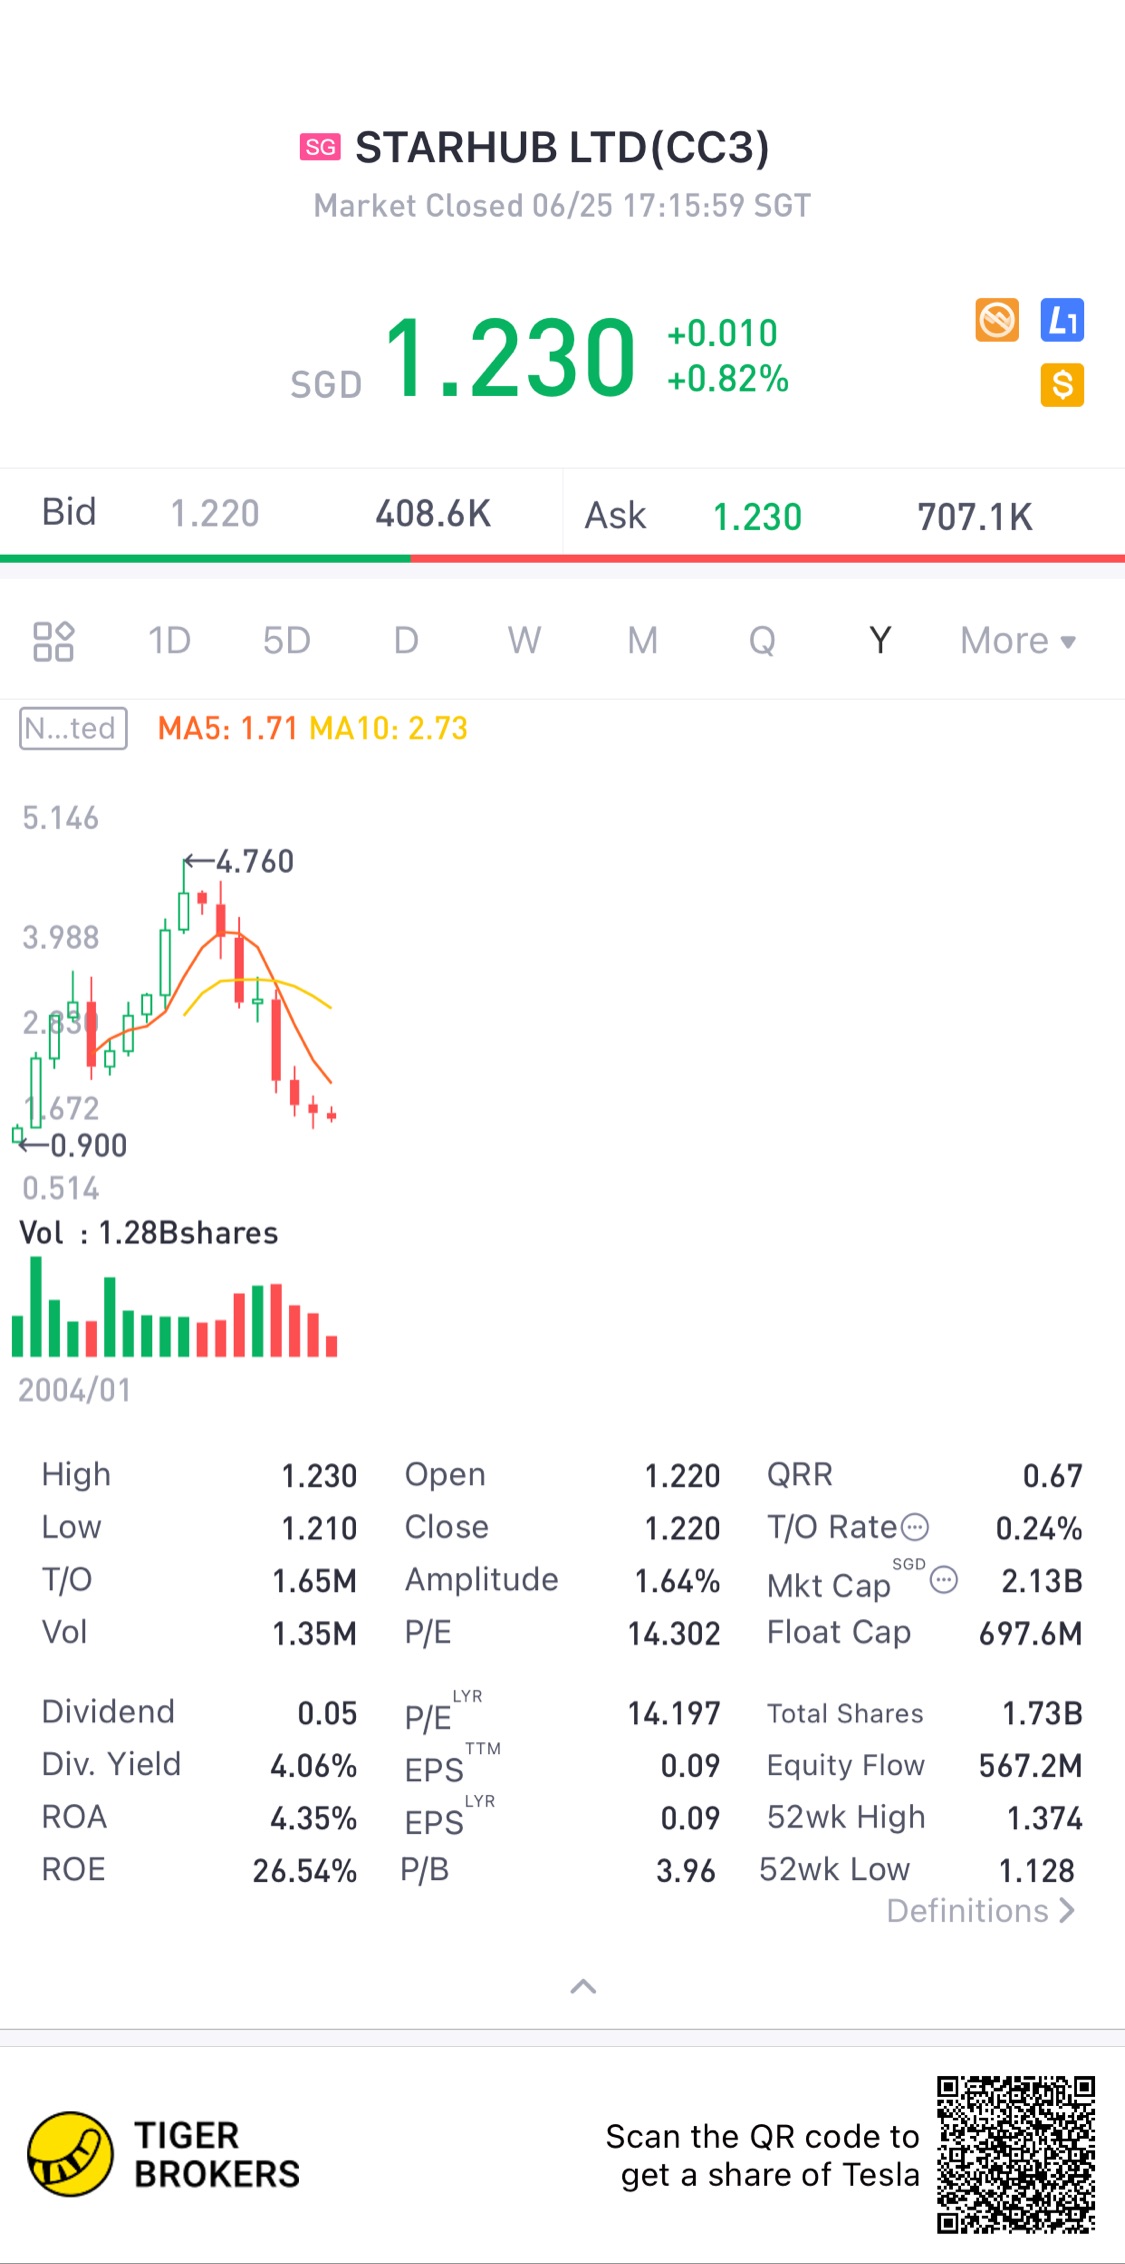
Task: Tap the Vol : 1.28Bshares label
Action: [x=149, y=1232]
